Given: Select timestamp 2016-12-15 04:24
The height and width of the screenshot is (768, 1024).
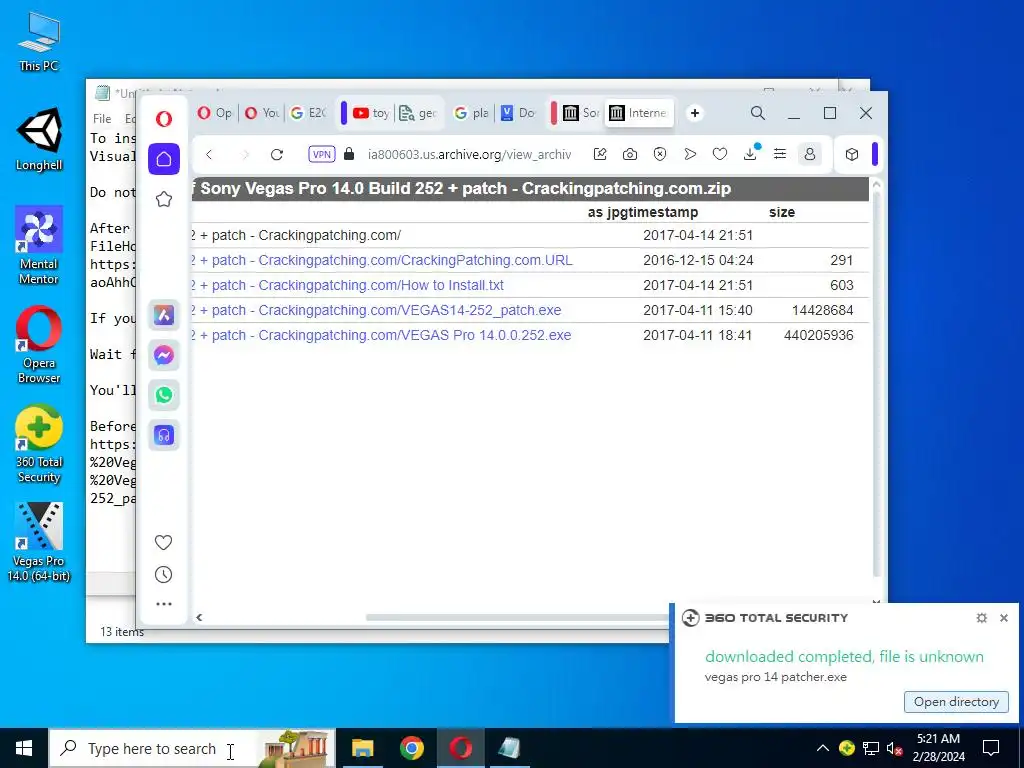Looking at the screenshot, I should tap(698, 261).
